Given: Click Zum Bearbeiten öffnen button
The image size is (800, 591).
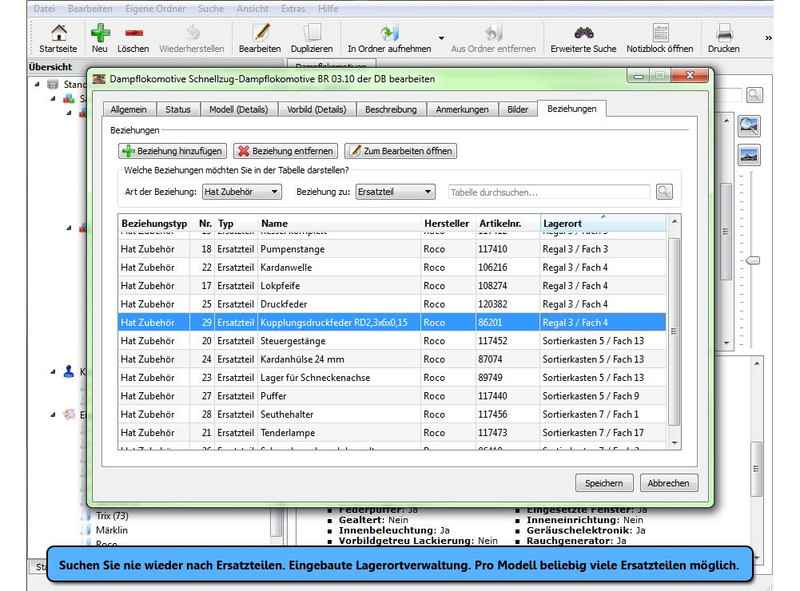Looking at the screenshot, I should click(401, 151).
